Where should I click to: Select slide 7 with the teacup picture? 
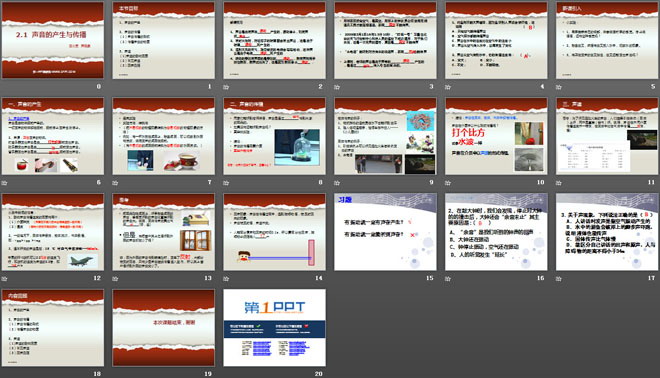pos(164,136)
